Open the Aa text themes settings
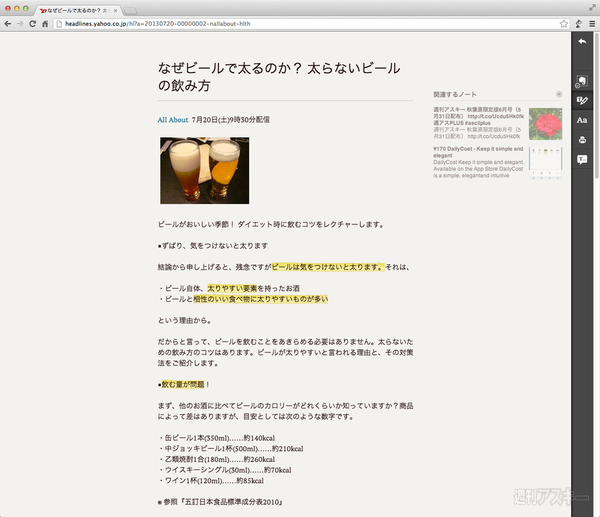 click(582, 120)
